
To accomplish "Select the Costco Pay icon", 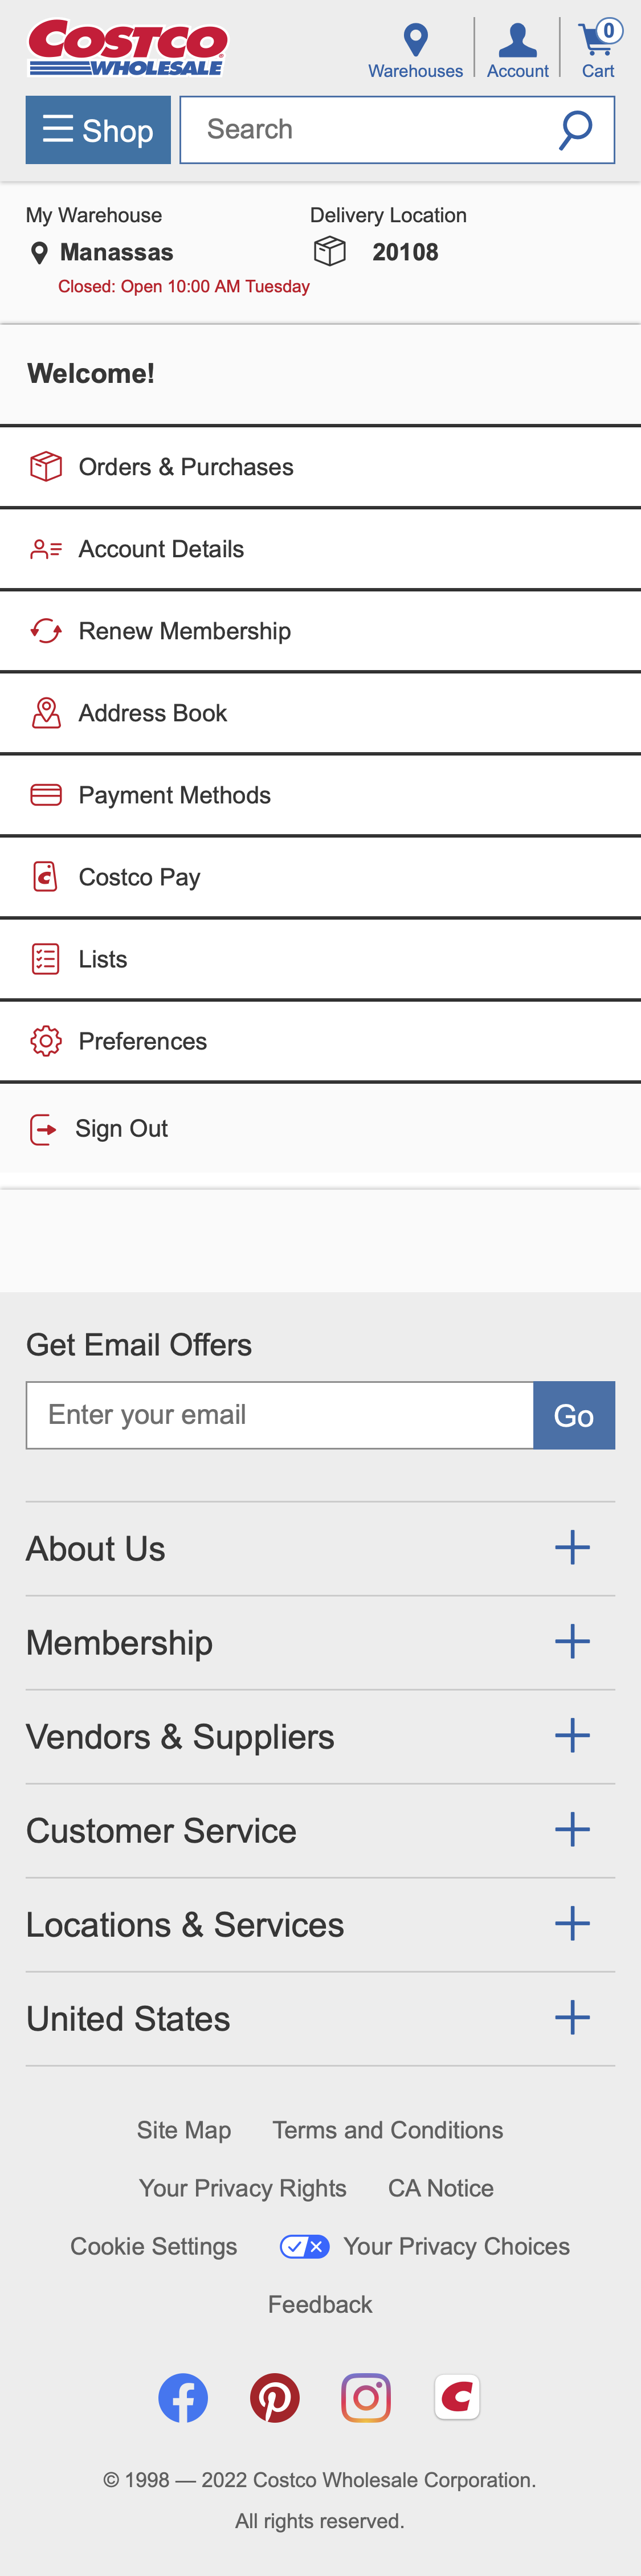I will [x=45, y=876].
